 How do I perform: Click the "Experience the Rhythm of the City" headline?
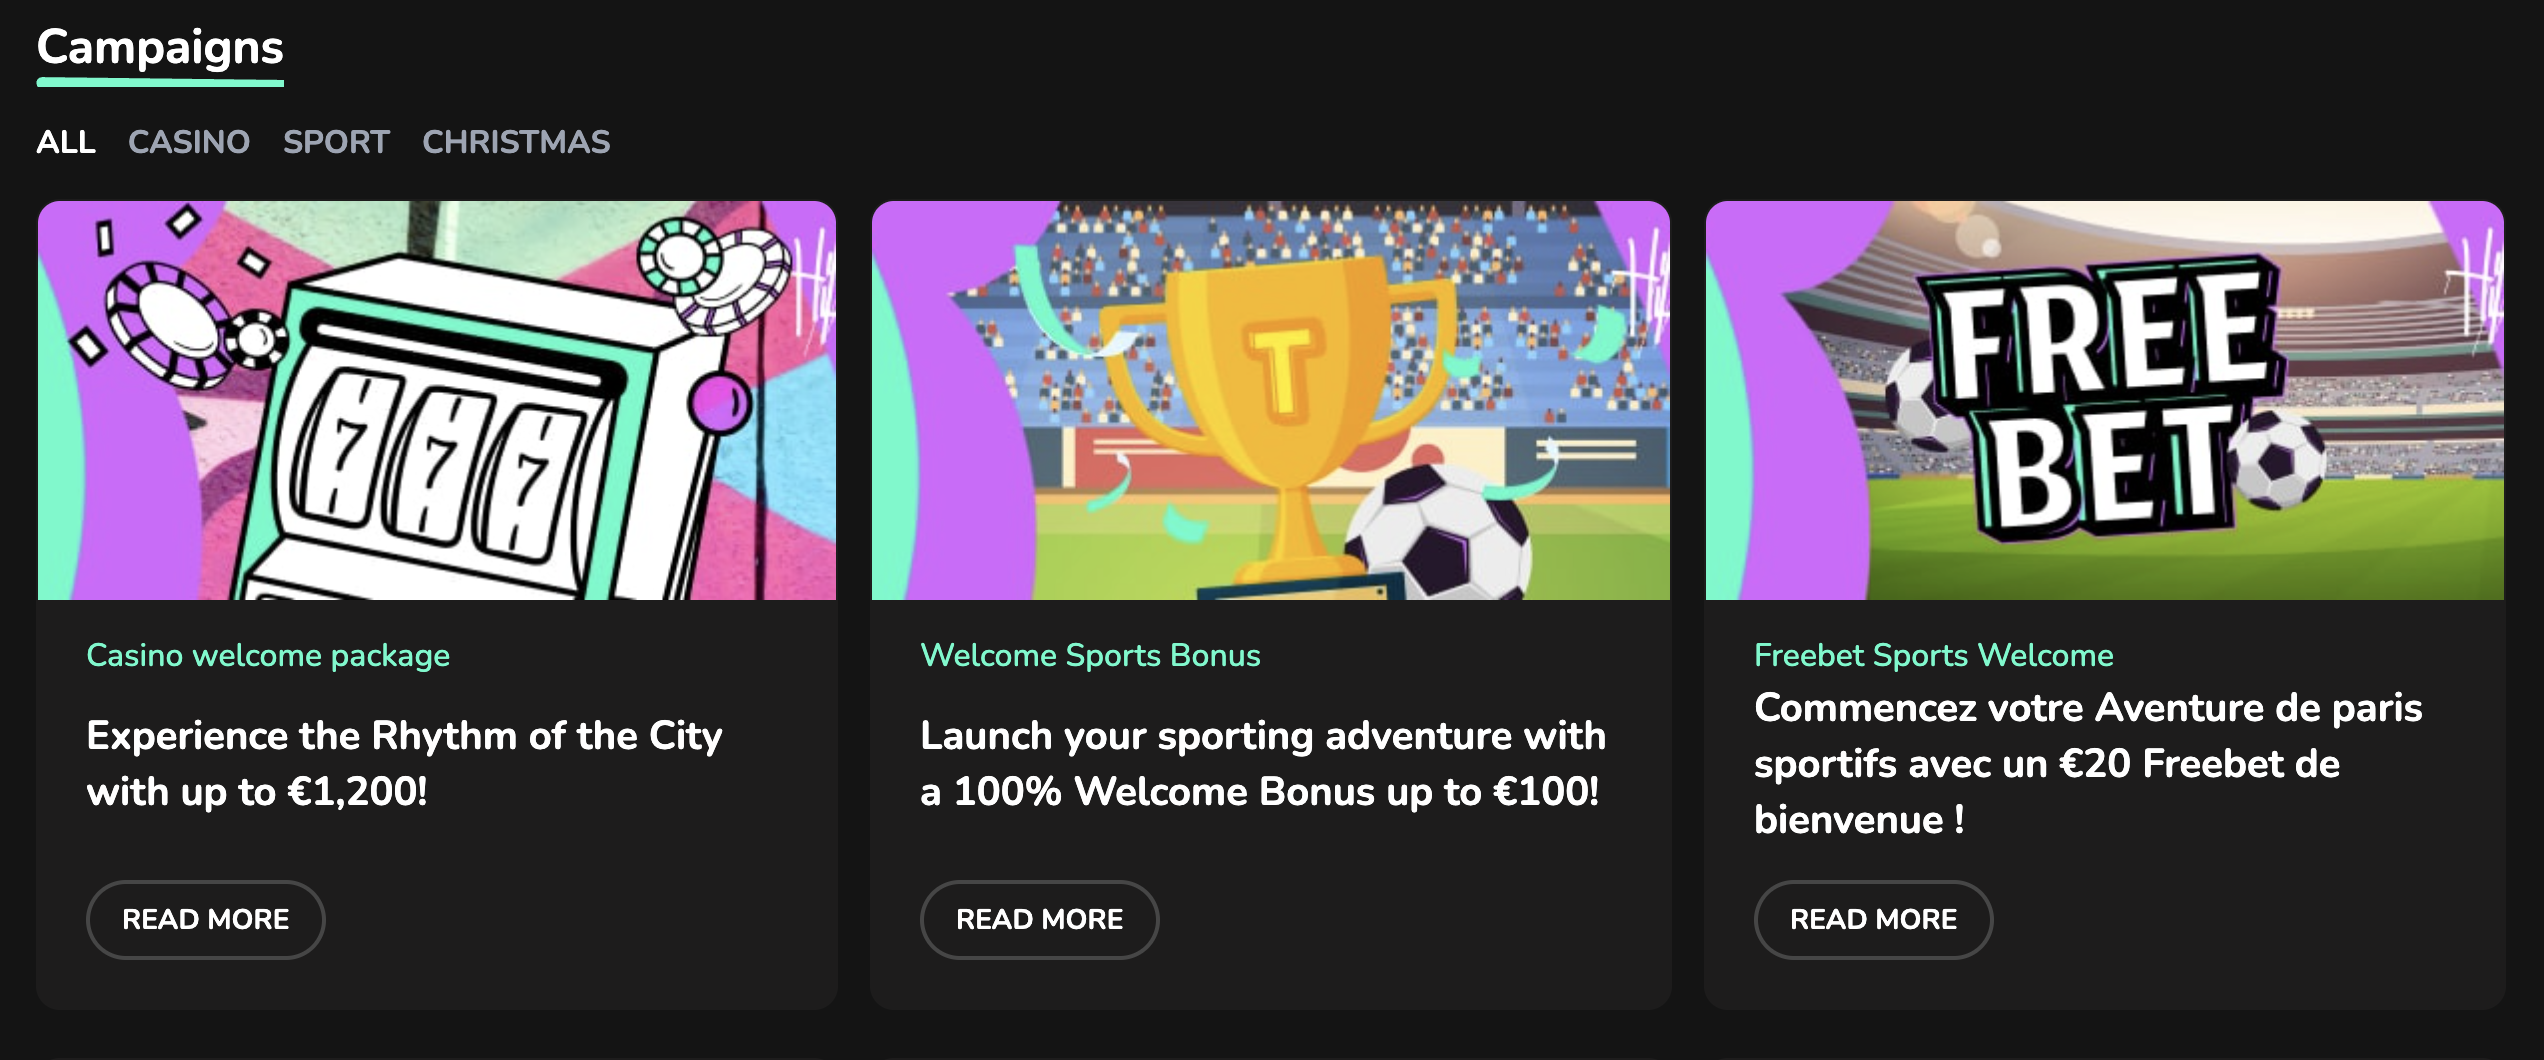point(404,763)
